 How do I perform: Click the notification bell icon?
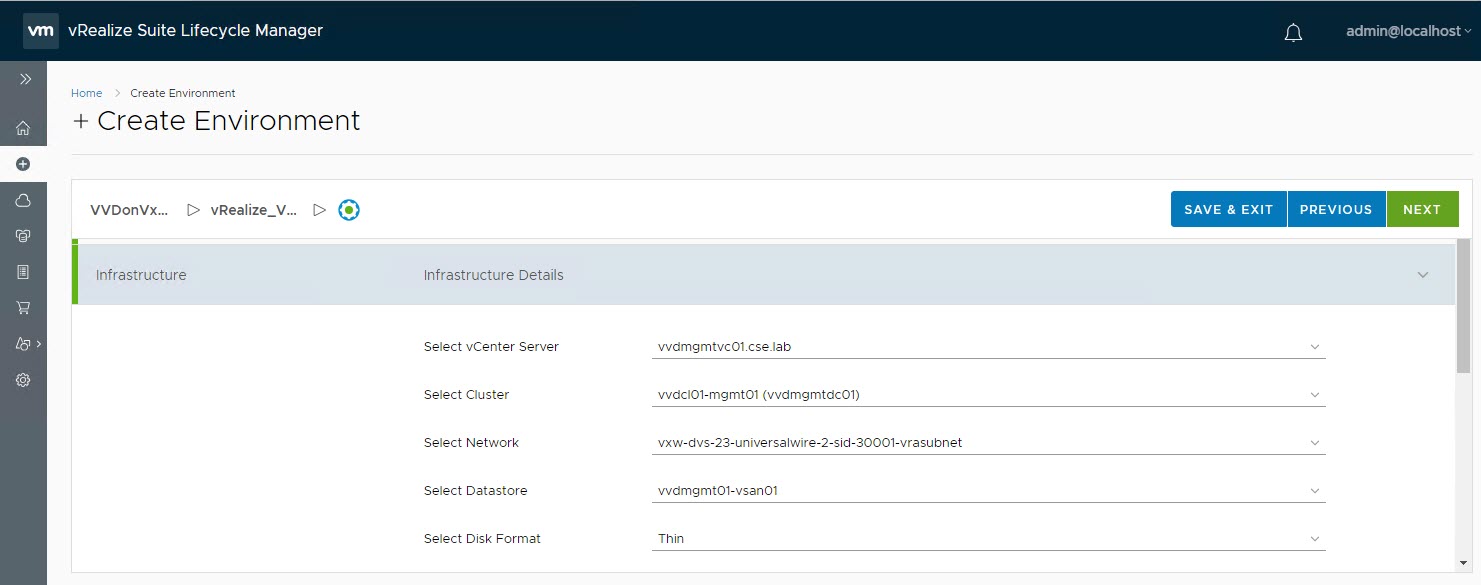click(x=1293, y=32)
